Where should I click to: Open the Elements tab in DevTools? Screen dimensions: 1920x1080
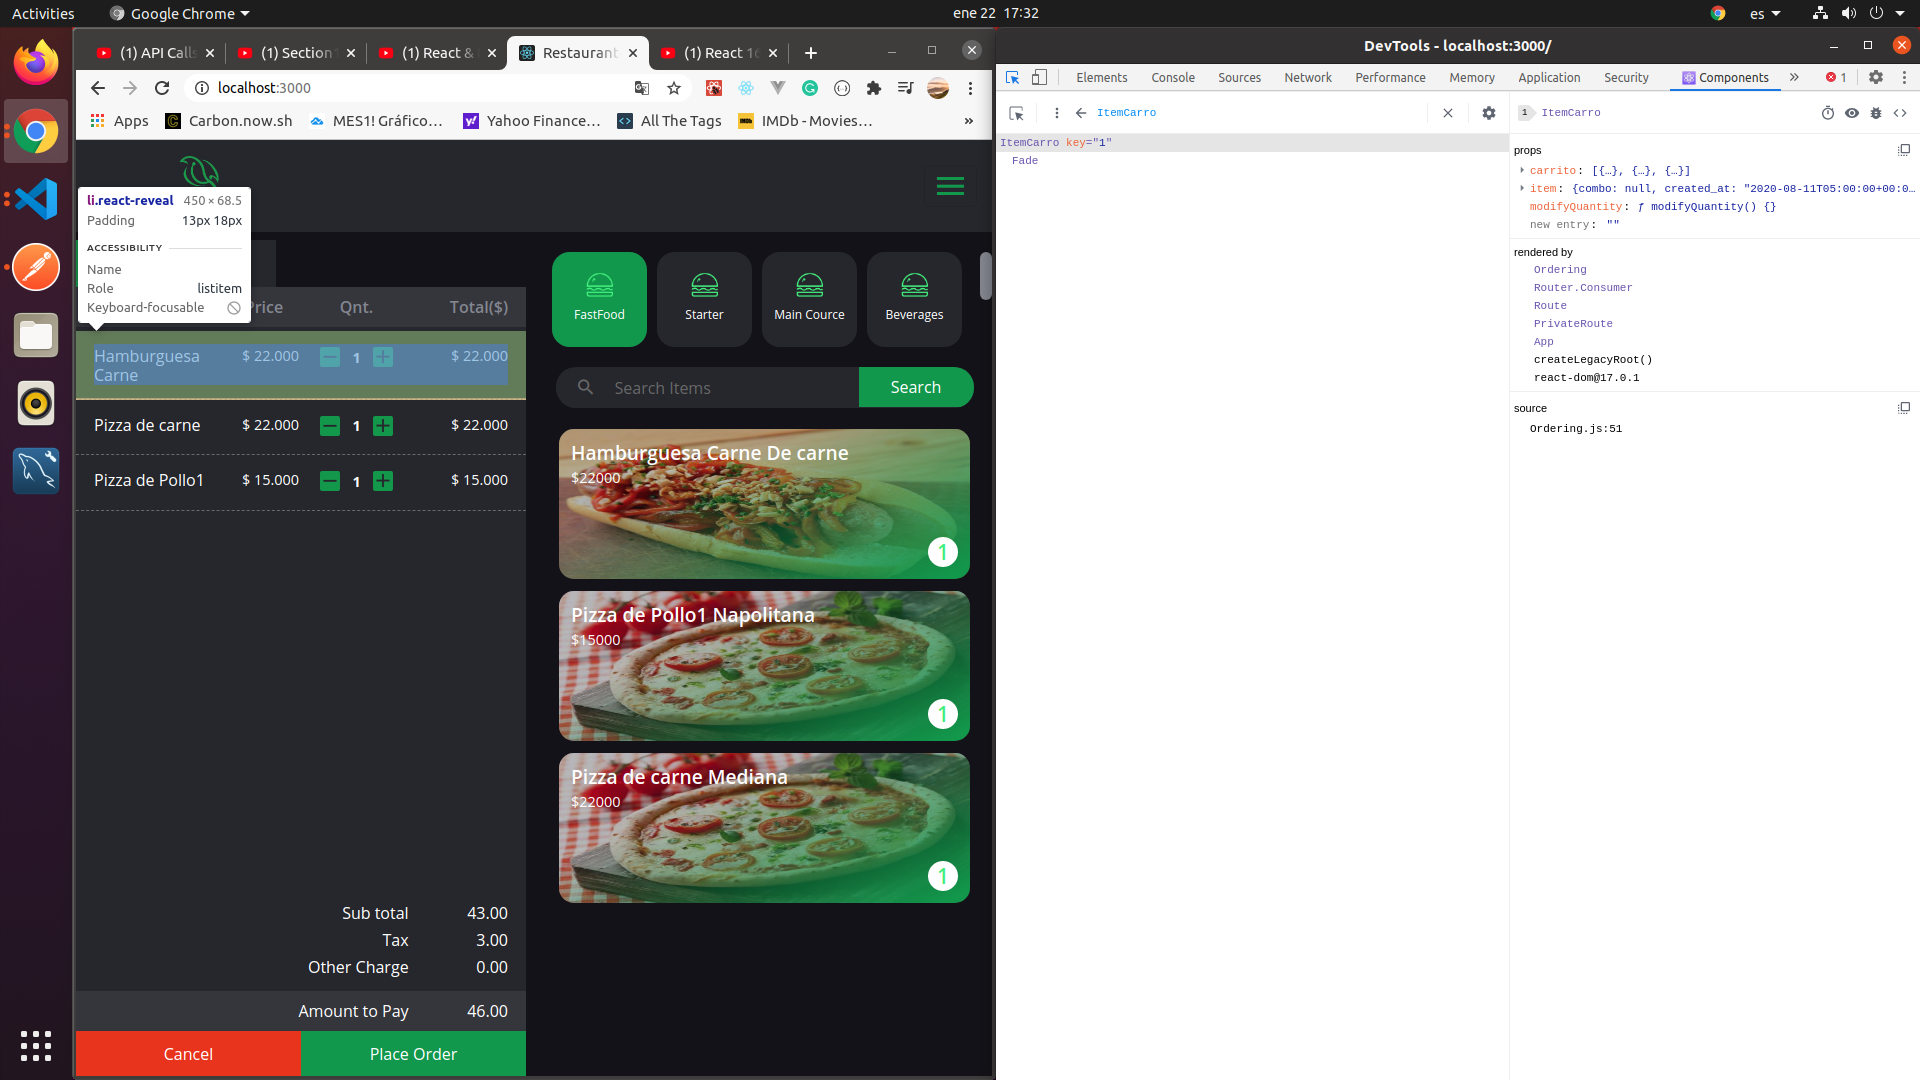pyautogui.click(x=1101, y=77)
